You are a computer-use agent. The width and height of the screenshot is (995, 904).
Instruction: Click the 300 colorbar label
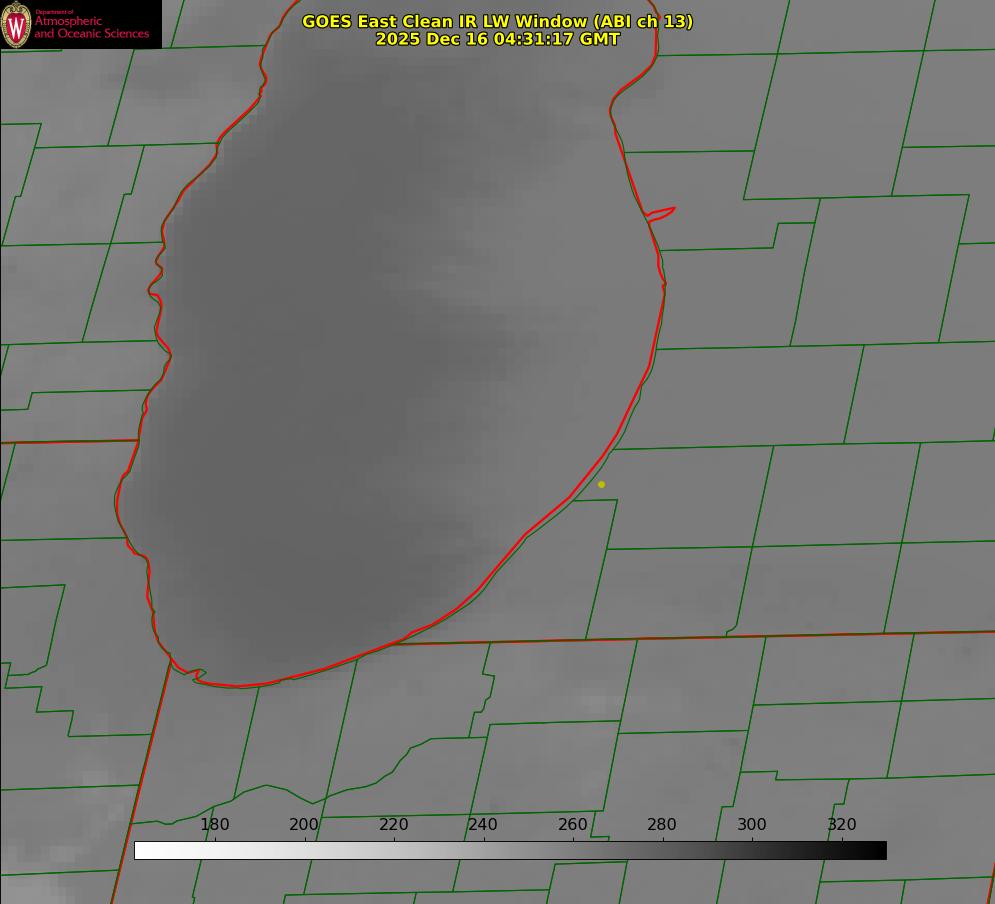point(752,824)
